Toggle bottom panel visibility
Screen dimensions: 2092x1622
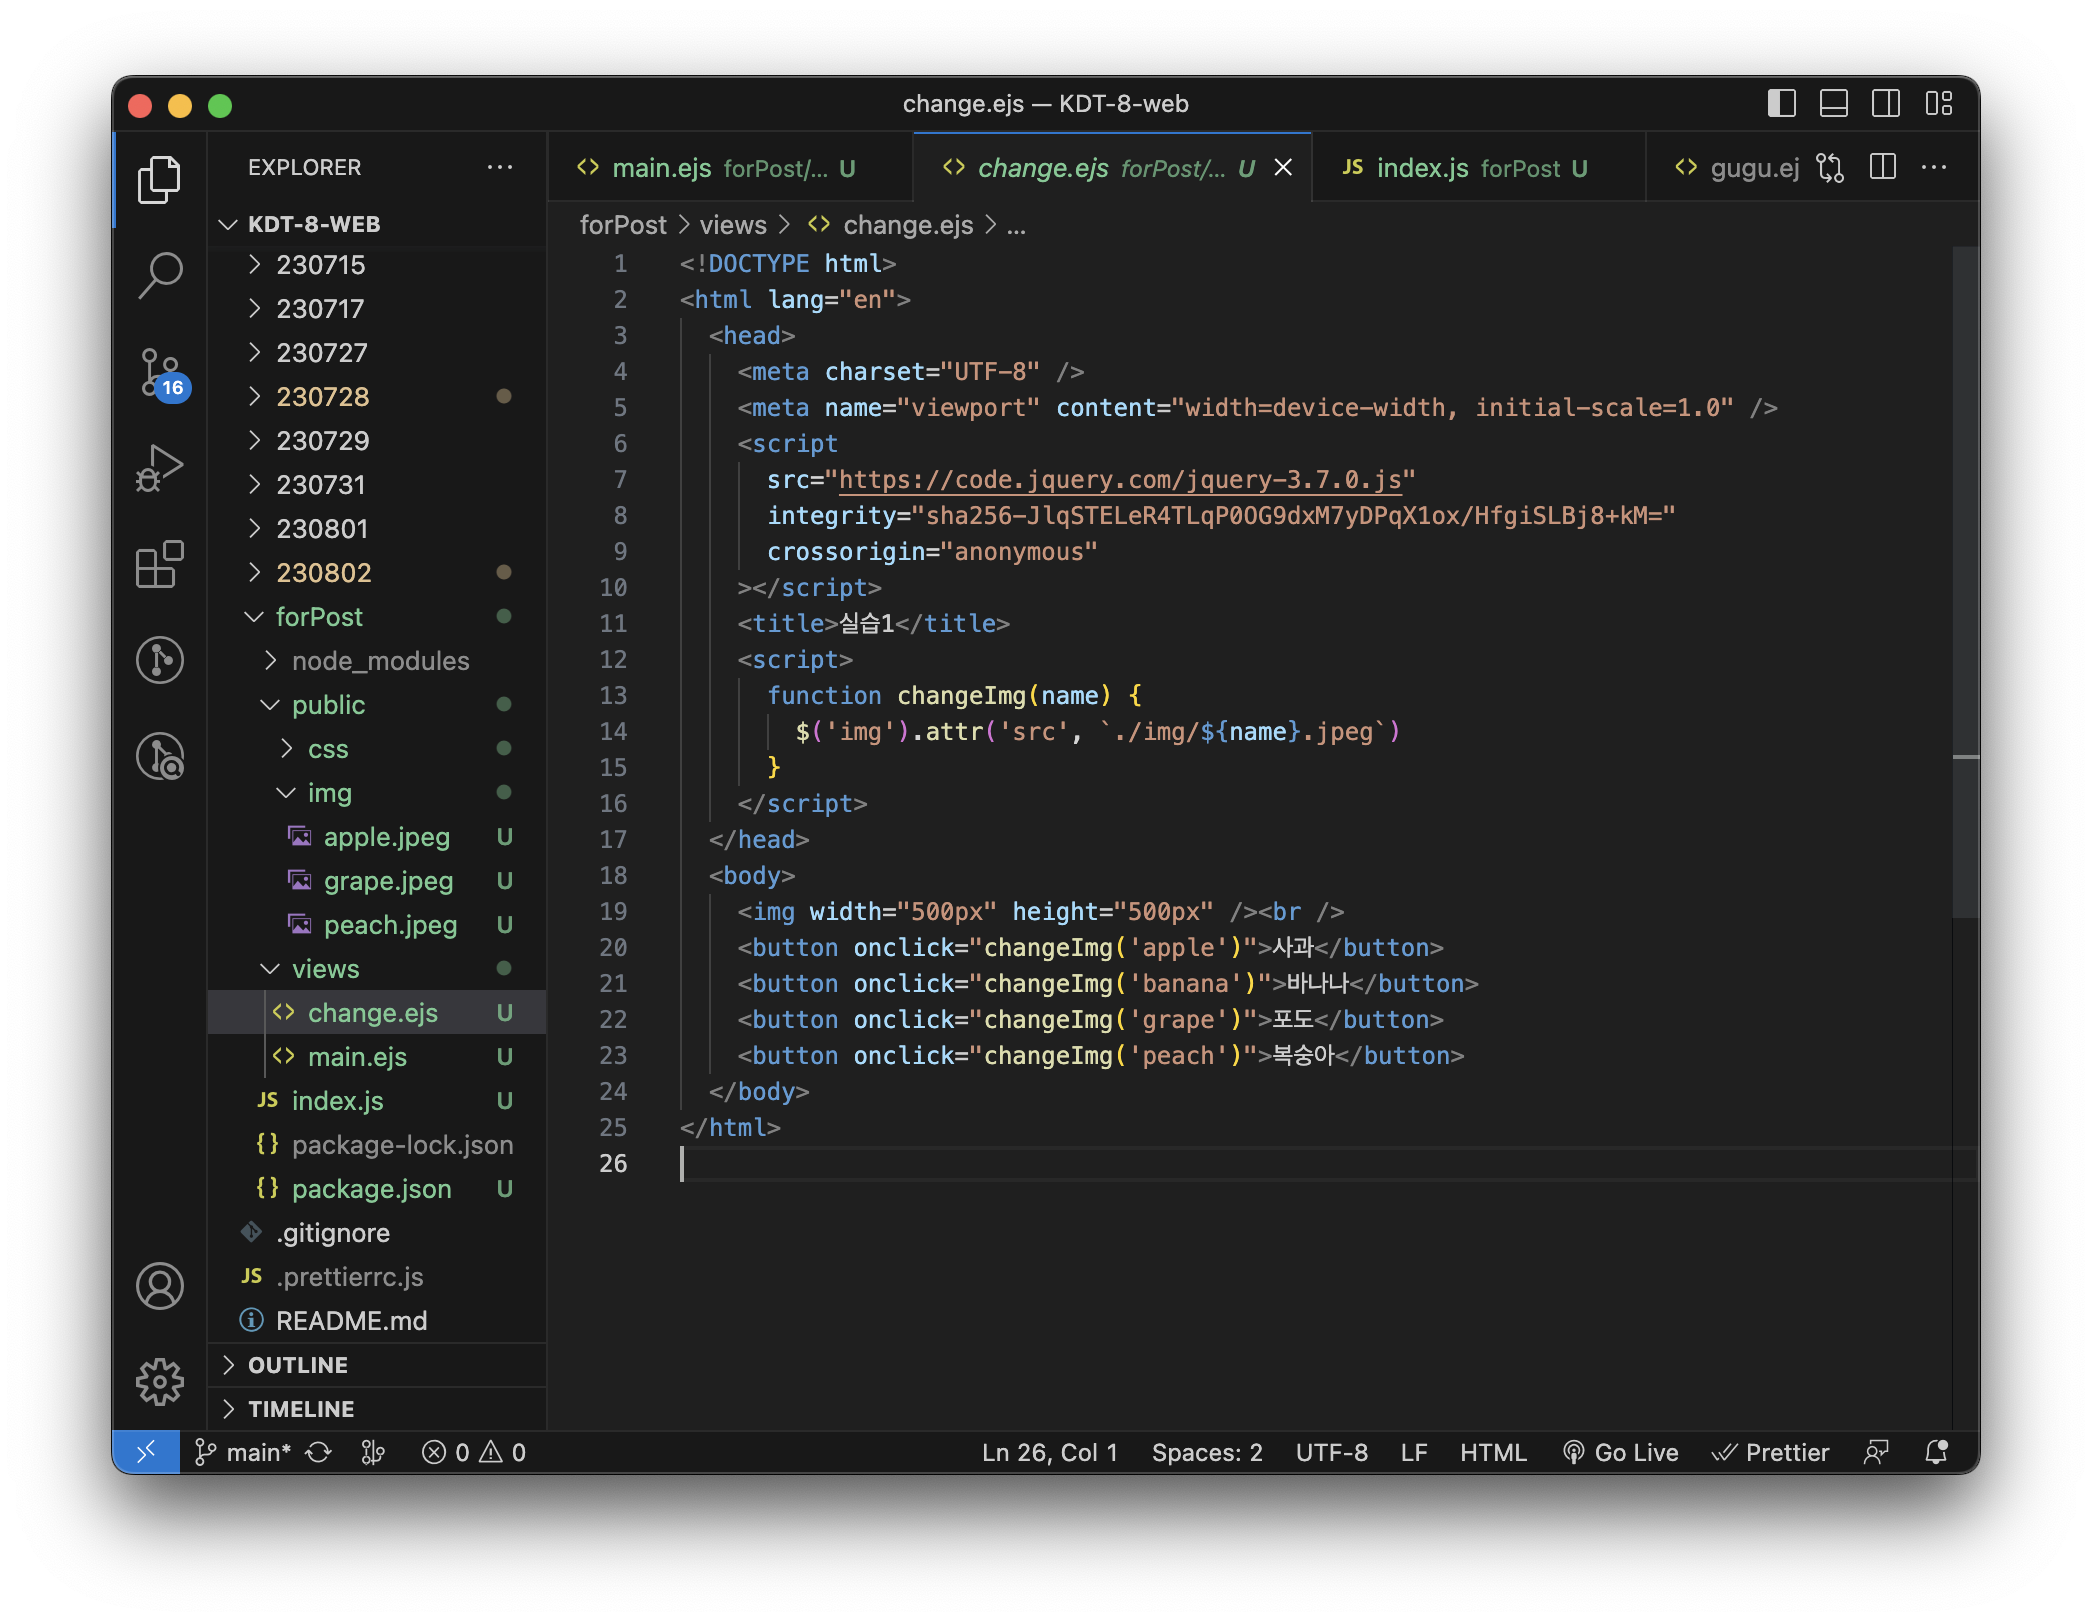[1834, 103]
